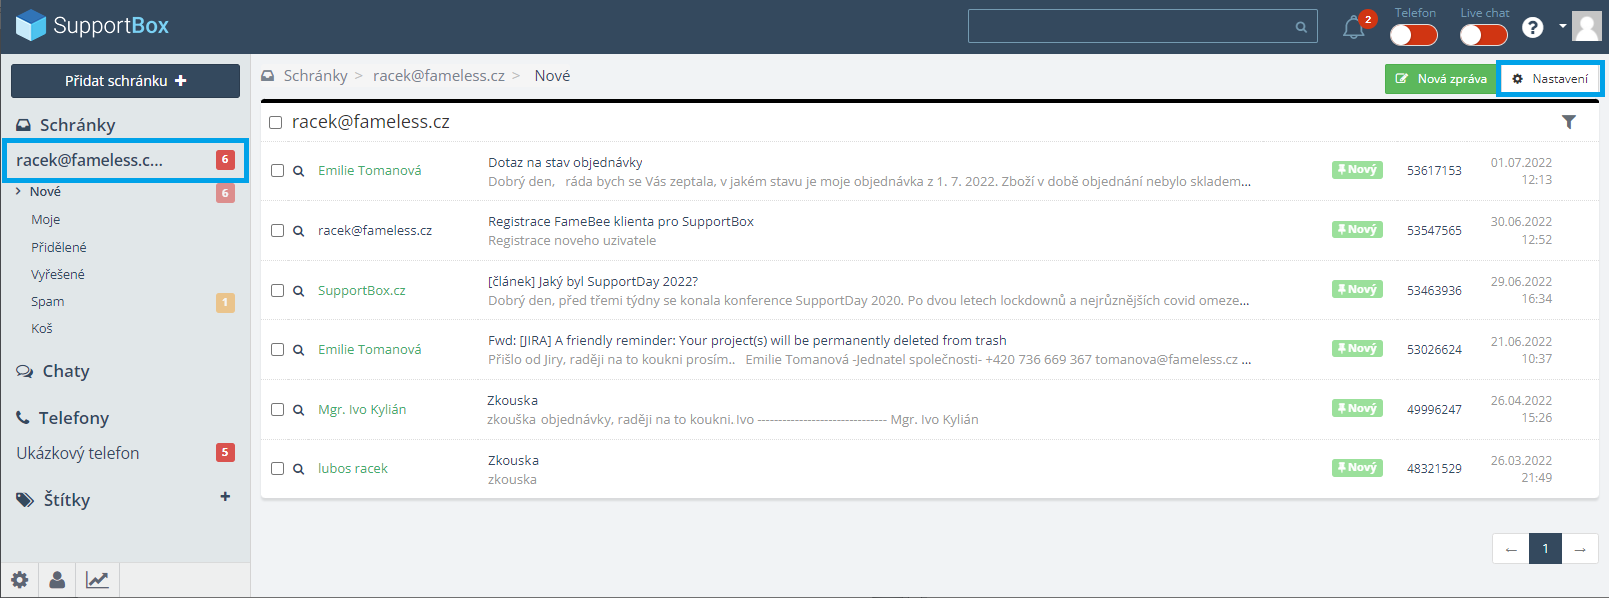Add a new label with the plus icon
The height and width of the screenshot is (598, 1609).
tap(225, 496)
